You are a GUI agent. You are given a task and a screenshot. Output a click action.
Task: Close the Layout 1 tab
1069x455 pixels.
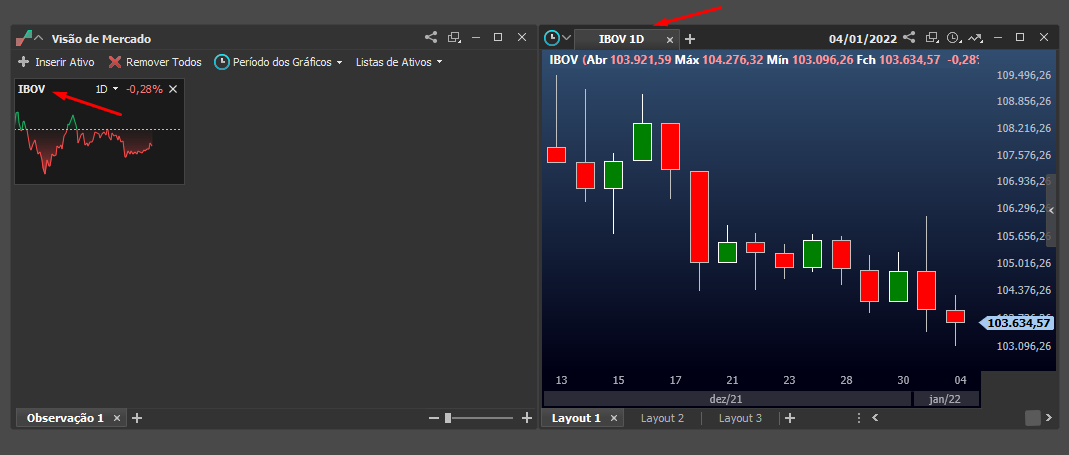(613, 418)
